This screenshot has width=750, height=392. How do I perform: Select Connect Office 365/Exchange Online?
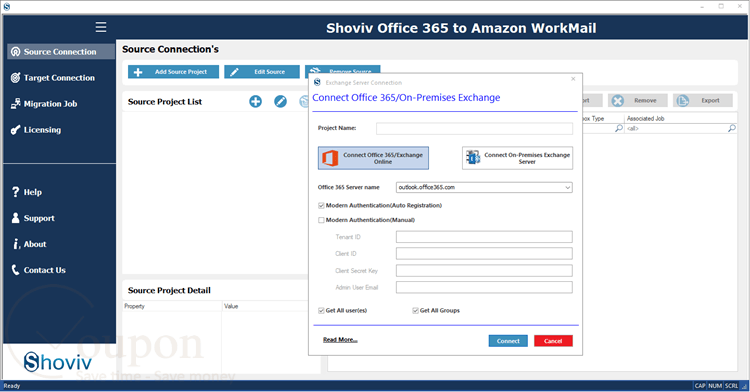click(x=373, y=158)
